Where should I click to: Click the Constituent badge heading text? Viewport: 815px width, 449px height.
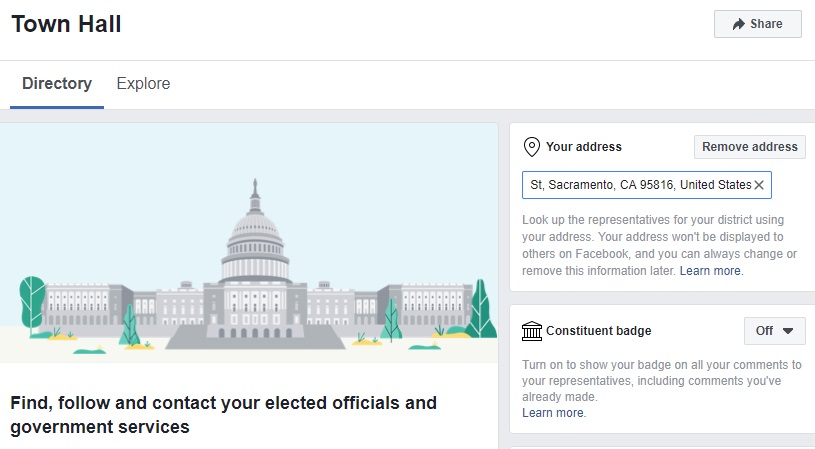click(598, 331)
